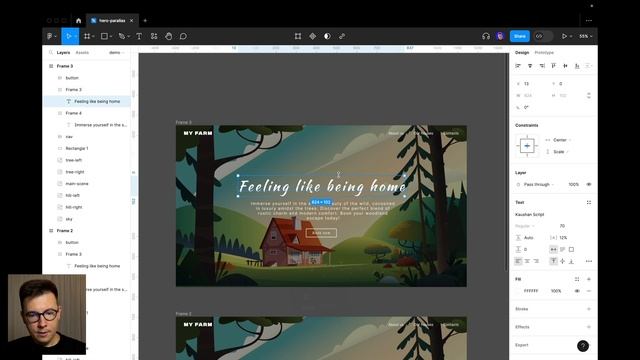Open the Center horizontal constraint dropdown

pos(558,140)
